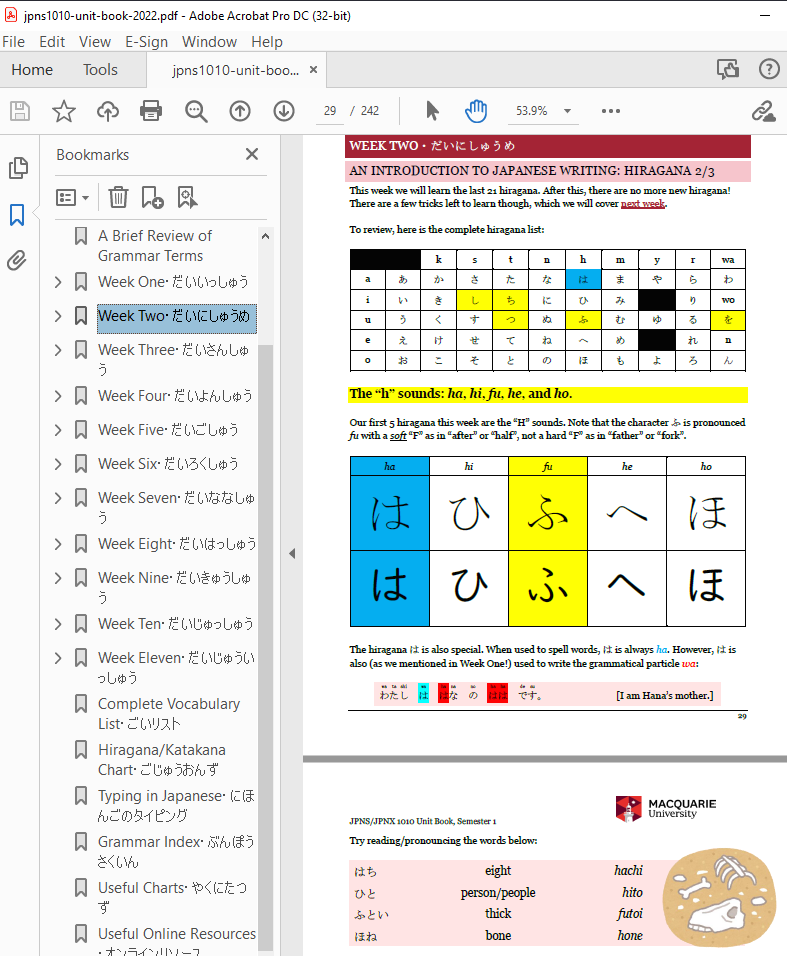This screenshot has height=956, width=787.
Task: Expand the Week Four bookmark
Action: click(x=58, y=396)
